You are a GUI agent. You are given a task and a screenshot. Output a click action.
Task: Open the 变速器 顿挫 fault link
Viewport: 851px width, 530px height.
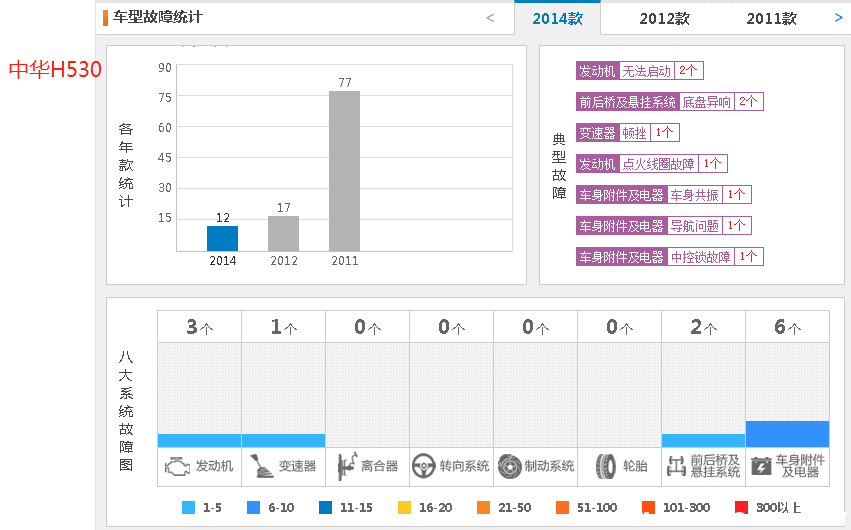(x=634, y=133)
